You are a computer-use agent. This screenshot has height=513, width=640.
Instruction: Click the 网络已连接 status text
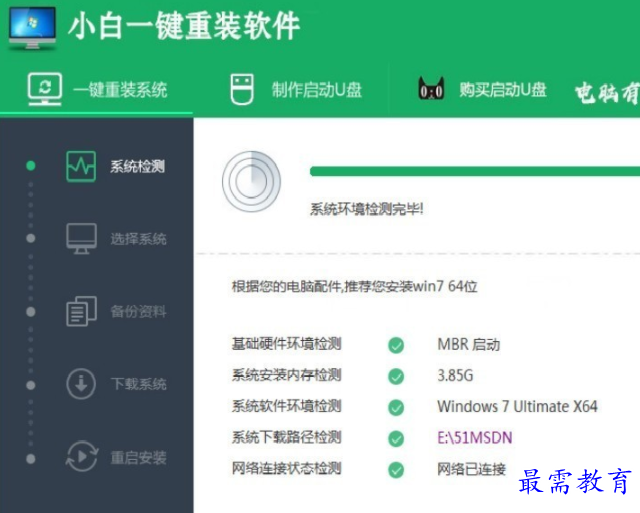coord(471,469)
